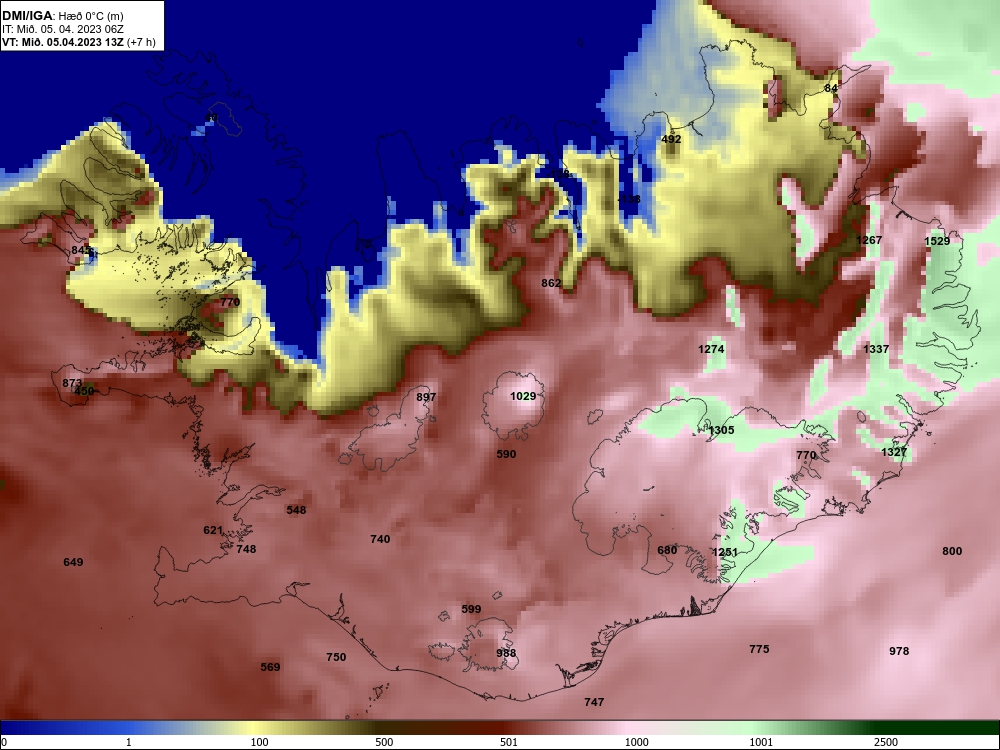Click the map value 750
The width and height of the screenshot is (1000, 750).
coord(336,657)
